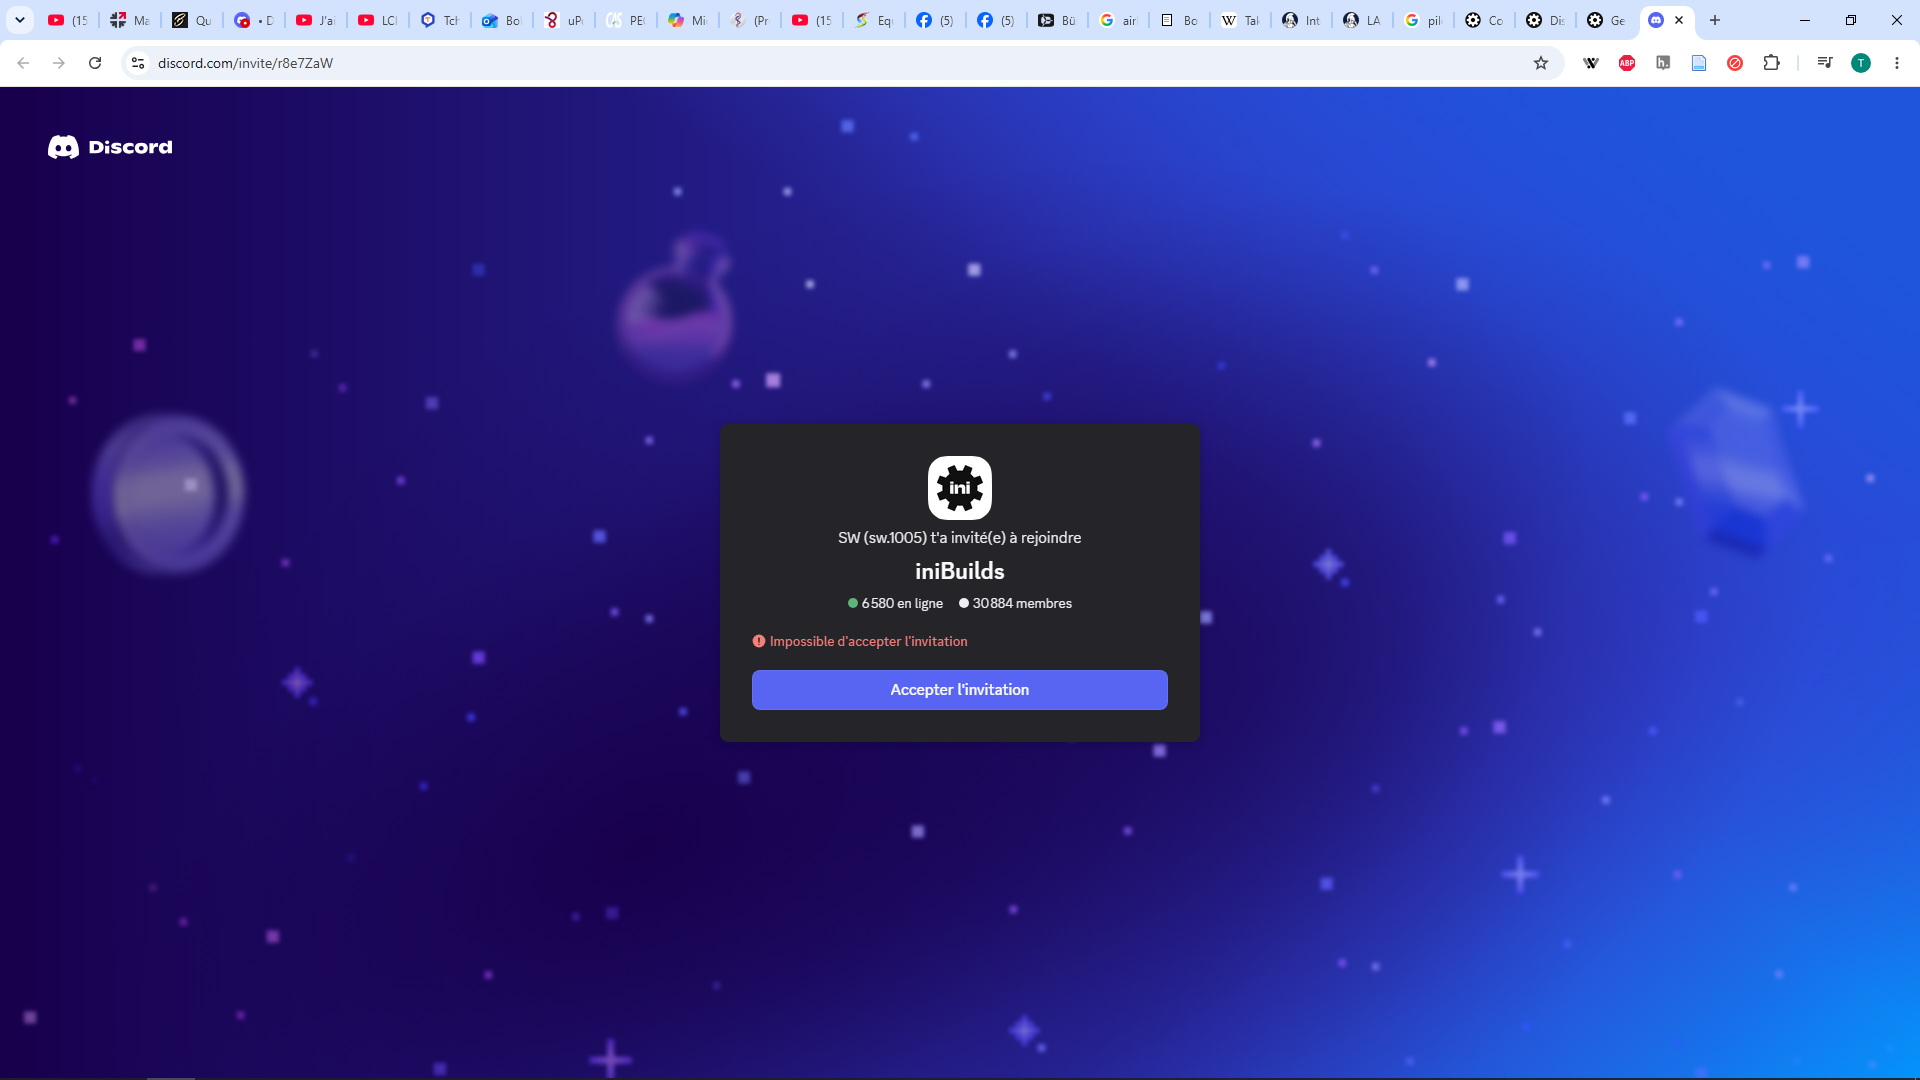Viewport: 1920px width, 1080px height.
Task: Click 'SW (sw.1005) t'a invité(e) à rejoindre' text
Action: pos(959,538)
